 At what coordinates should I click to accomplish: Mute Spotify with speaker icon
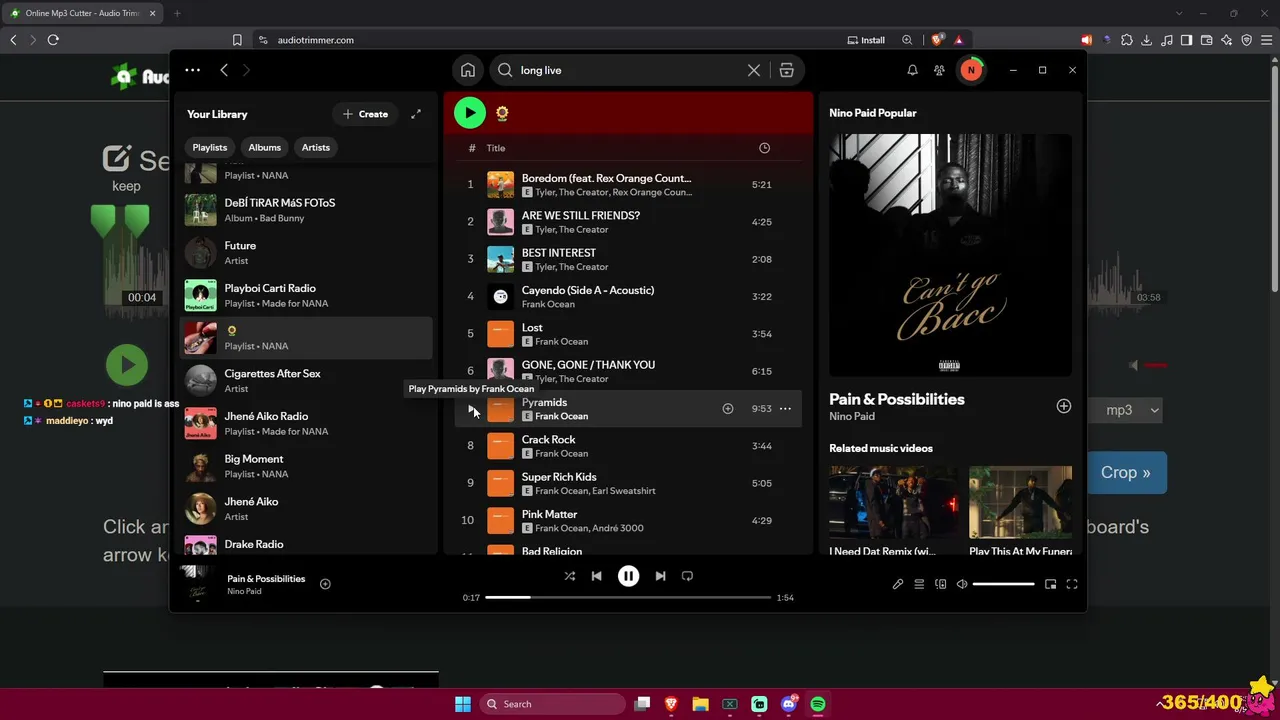coord(962,584)
